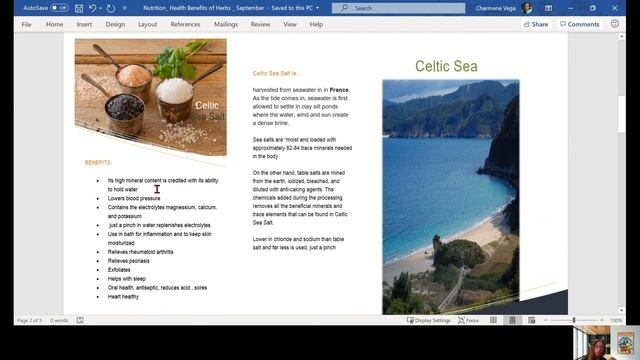
Task: Open the File tab
Action: pyautogui.click(x=26, y=24)
